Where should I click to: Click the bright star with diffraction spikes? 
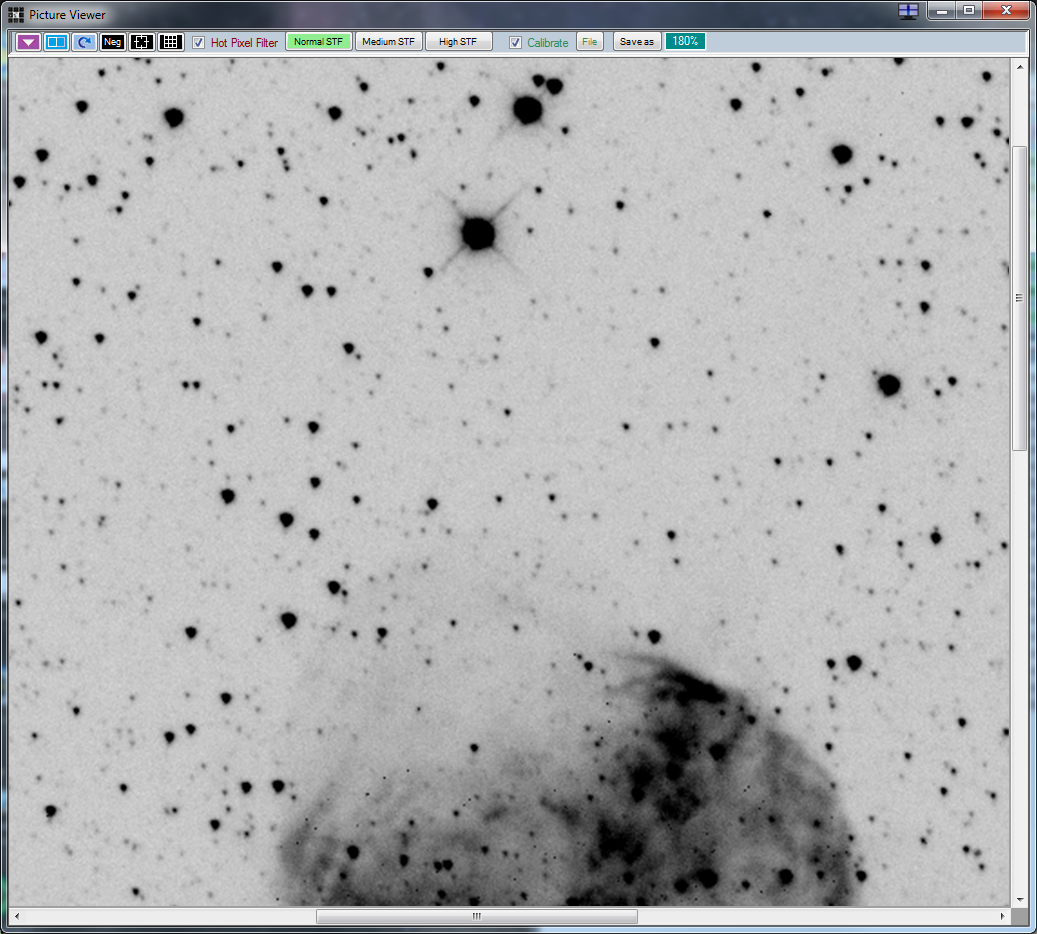tap(478, 234)
